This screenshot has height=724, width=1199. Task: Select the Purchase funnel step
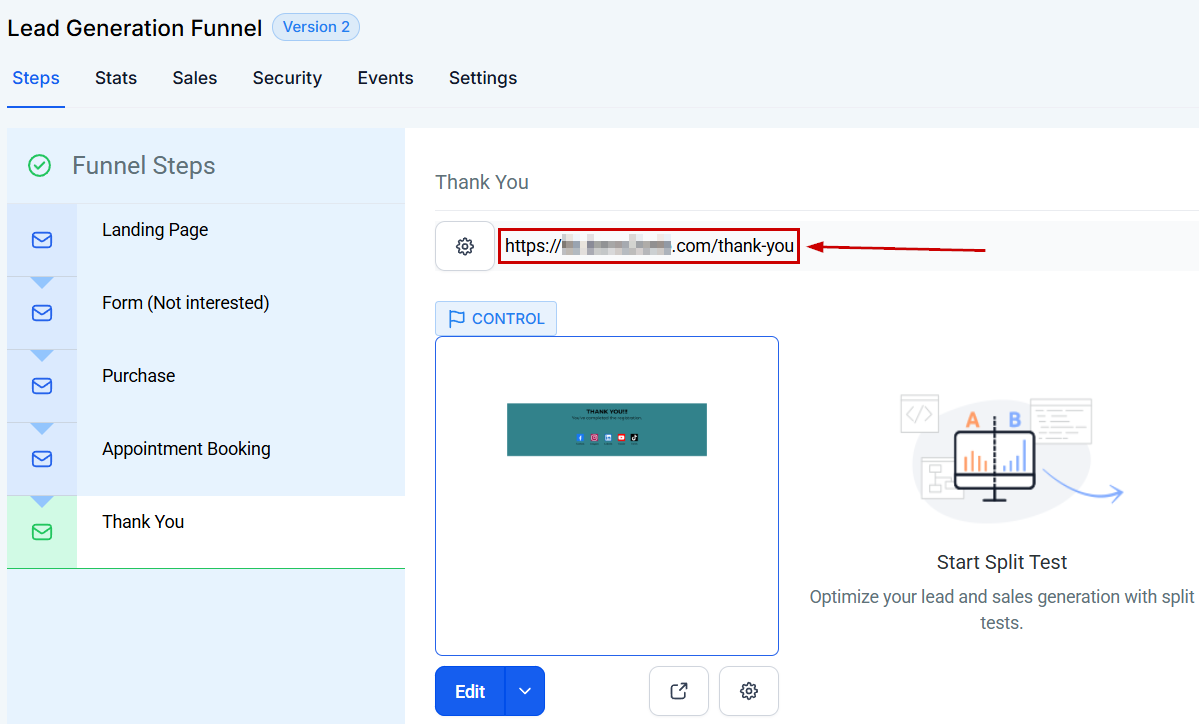[206, 386]
